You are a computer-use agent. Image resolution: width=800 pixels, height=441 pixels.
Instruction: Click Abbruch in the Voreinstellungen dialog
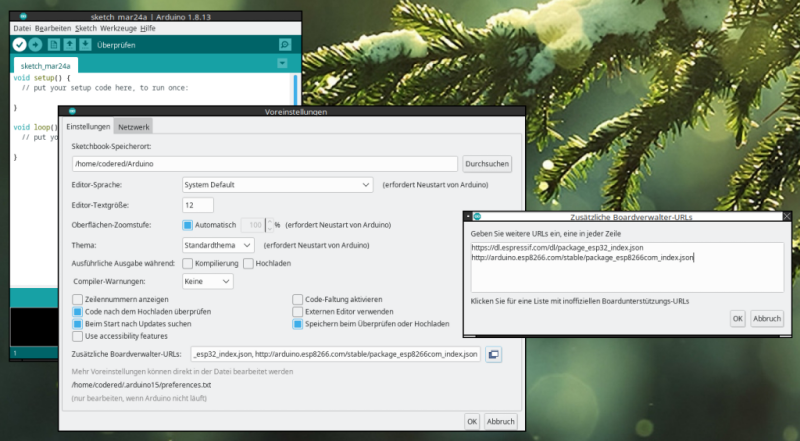point(501,422)
